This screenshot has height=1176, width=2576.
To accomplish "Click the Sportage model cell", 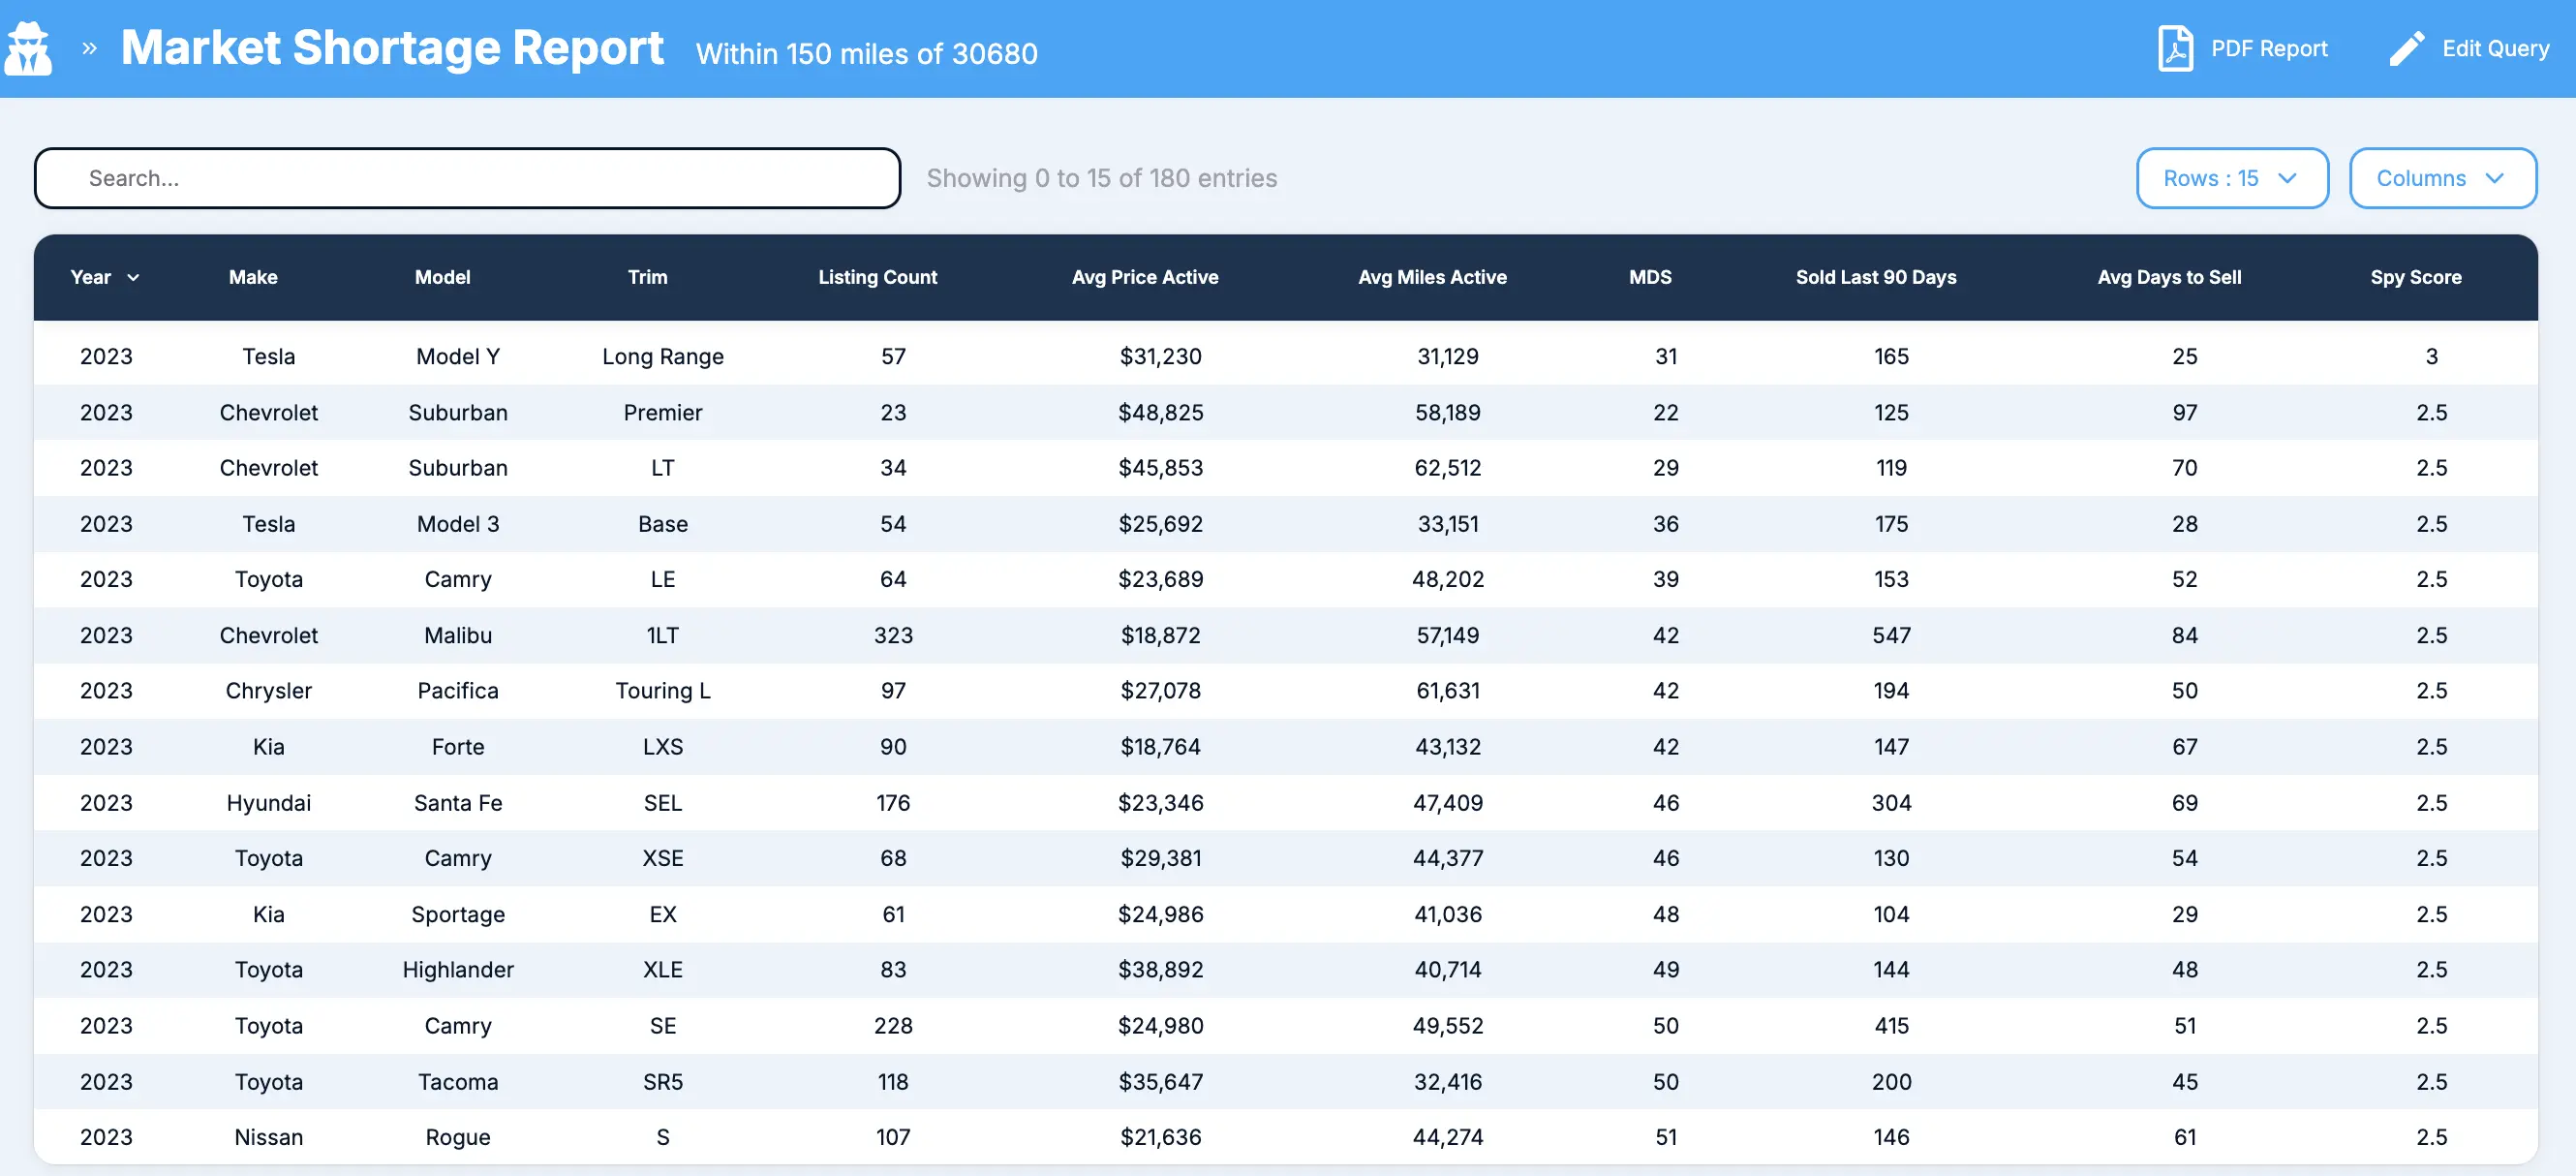I will (458, 914).
